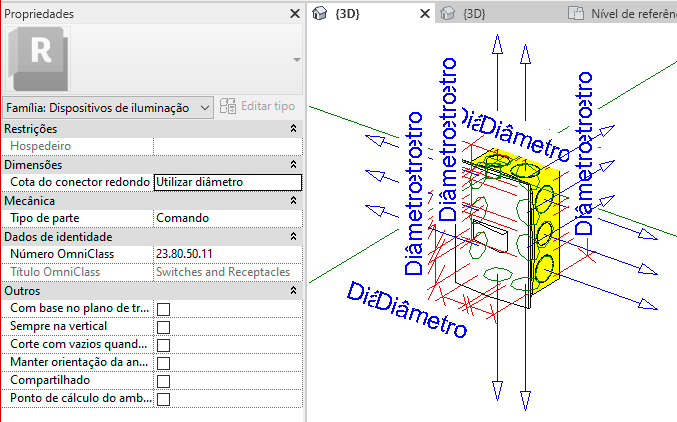Viewport: 677px width, 422px height.
Task: Toggle Corte com vazios quando carregado checkbox
Action: (x=163, y=345)
